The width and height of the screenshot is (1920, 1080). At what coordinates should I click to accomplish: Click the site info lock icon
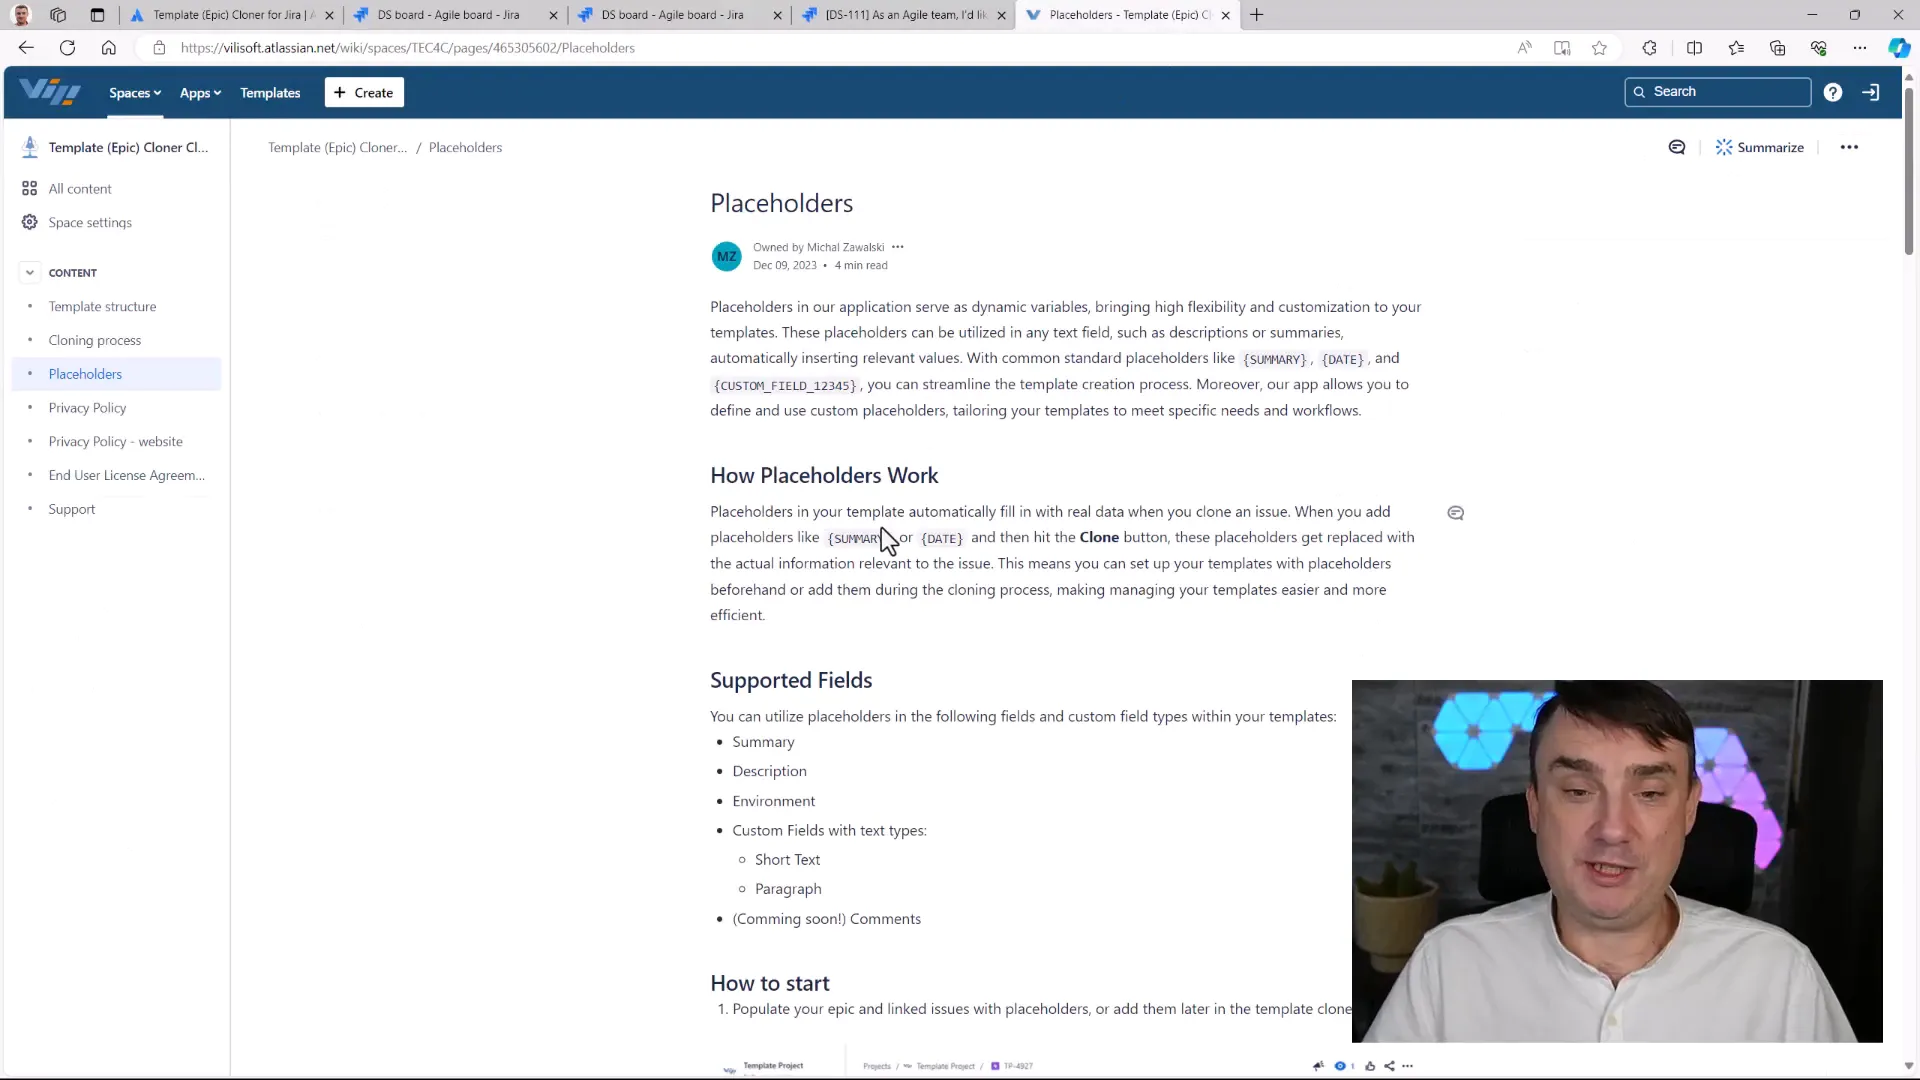click(158, 47)
